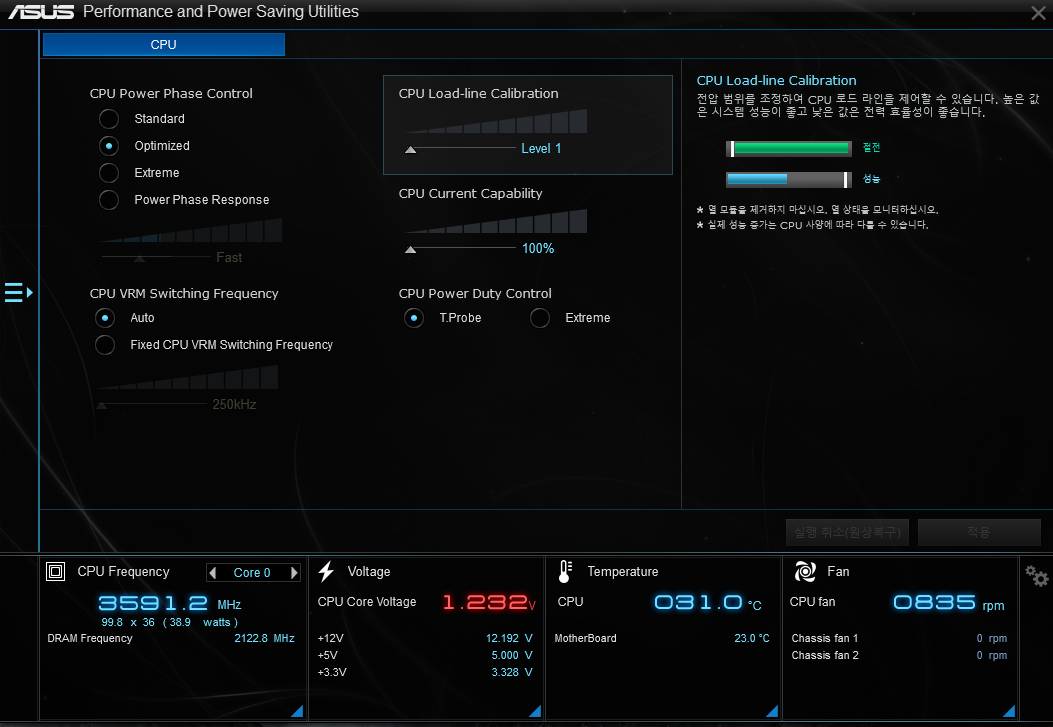Click the 3591.2 MHz frequency readout
1053x727 pixels.
(170, 603)
